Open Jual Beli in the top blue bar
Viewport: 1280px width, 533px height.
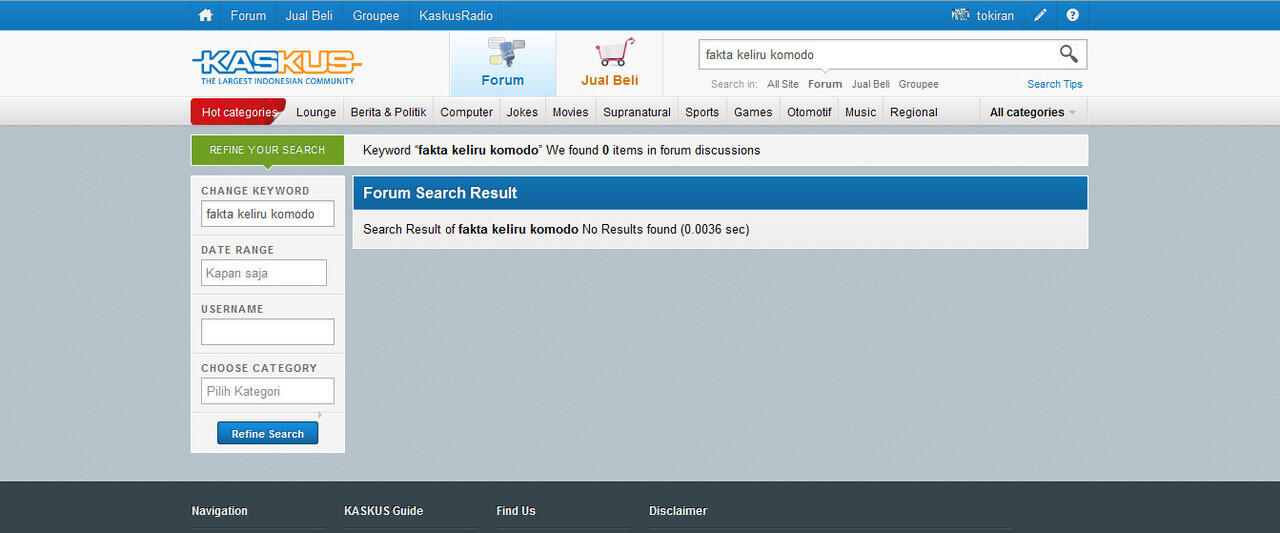309,15
